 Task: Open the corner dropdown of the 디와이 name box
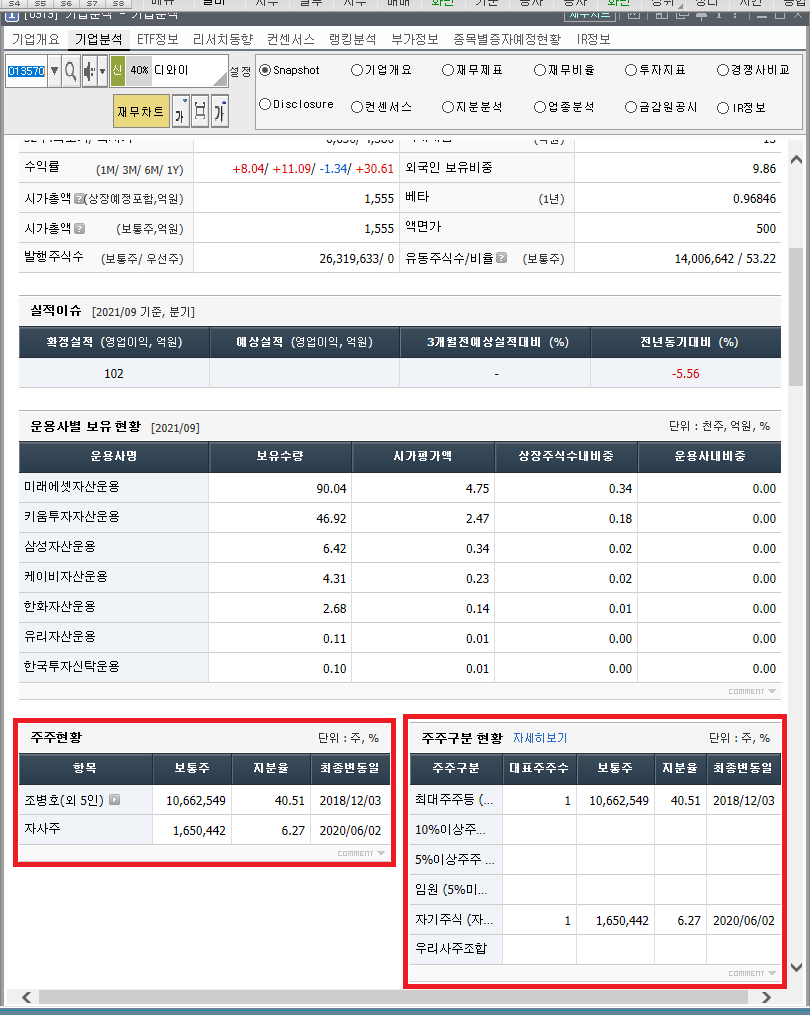[x=221, y=80]
